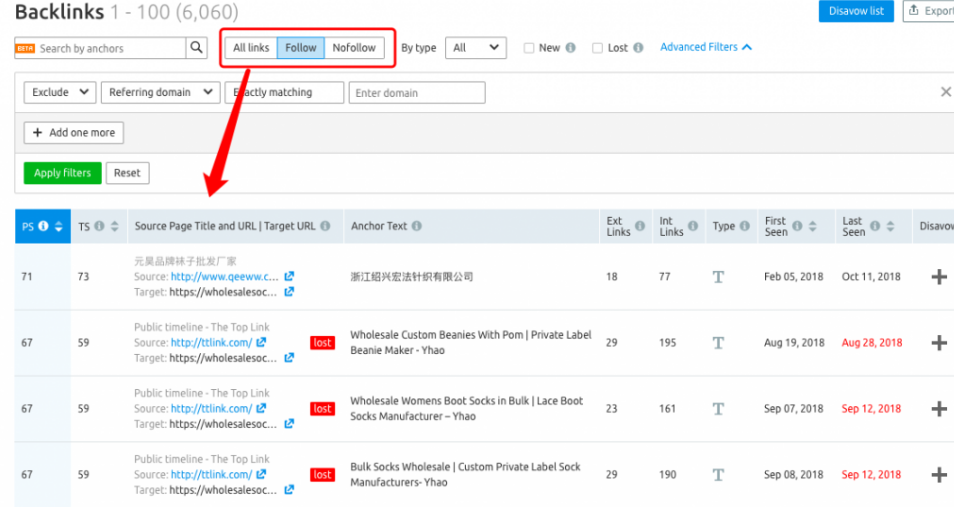Select the Follow links tab
954x507 pixels.
click(x=301, y=47)
